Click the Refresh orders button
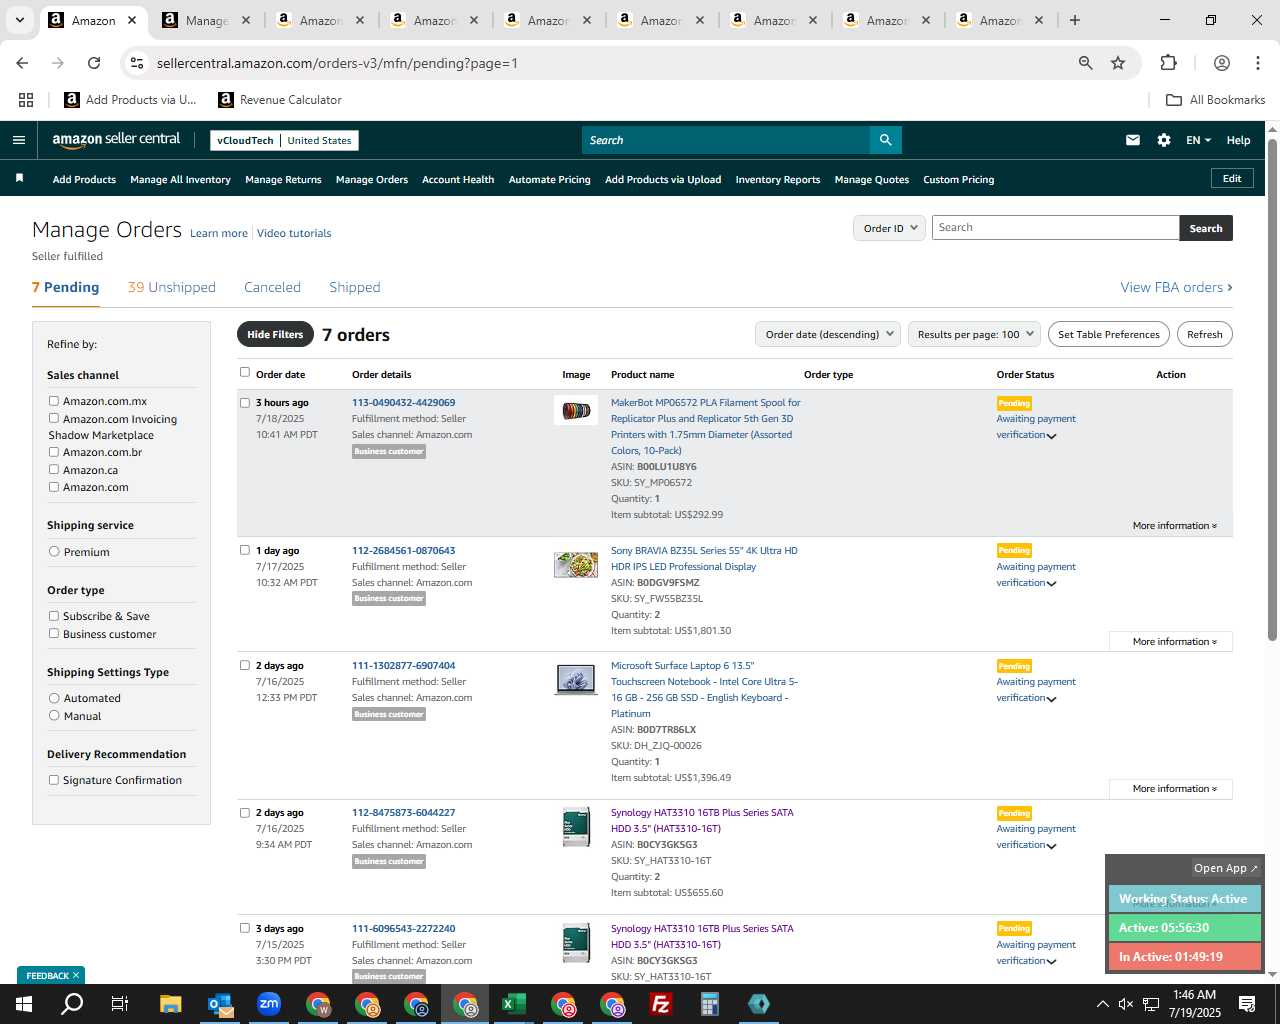The width and height of the screenshot is (1280, 1024). (x=1204, y=334)
